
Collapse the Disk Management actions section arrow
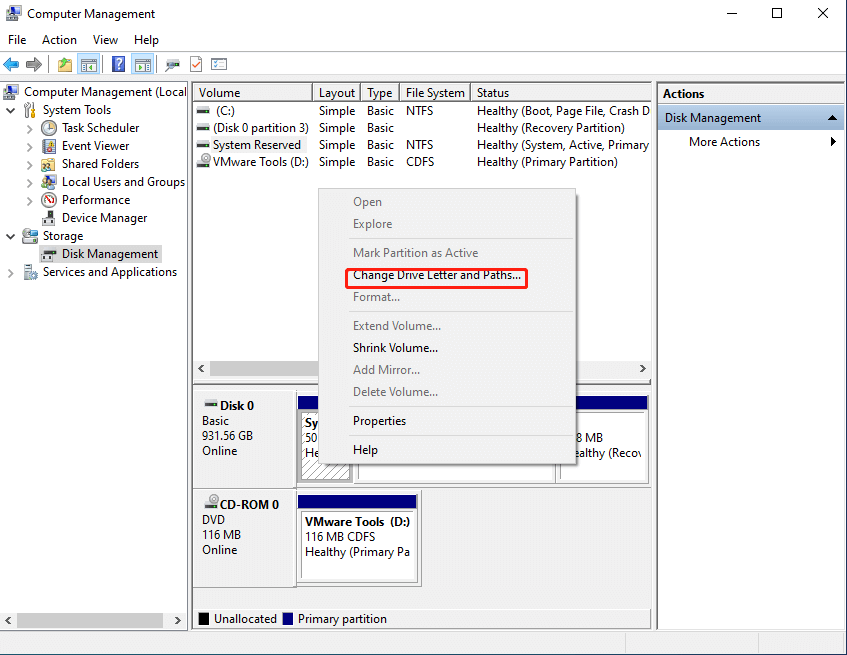pyautogui.click(x=832, y=118)
